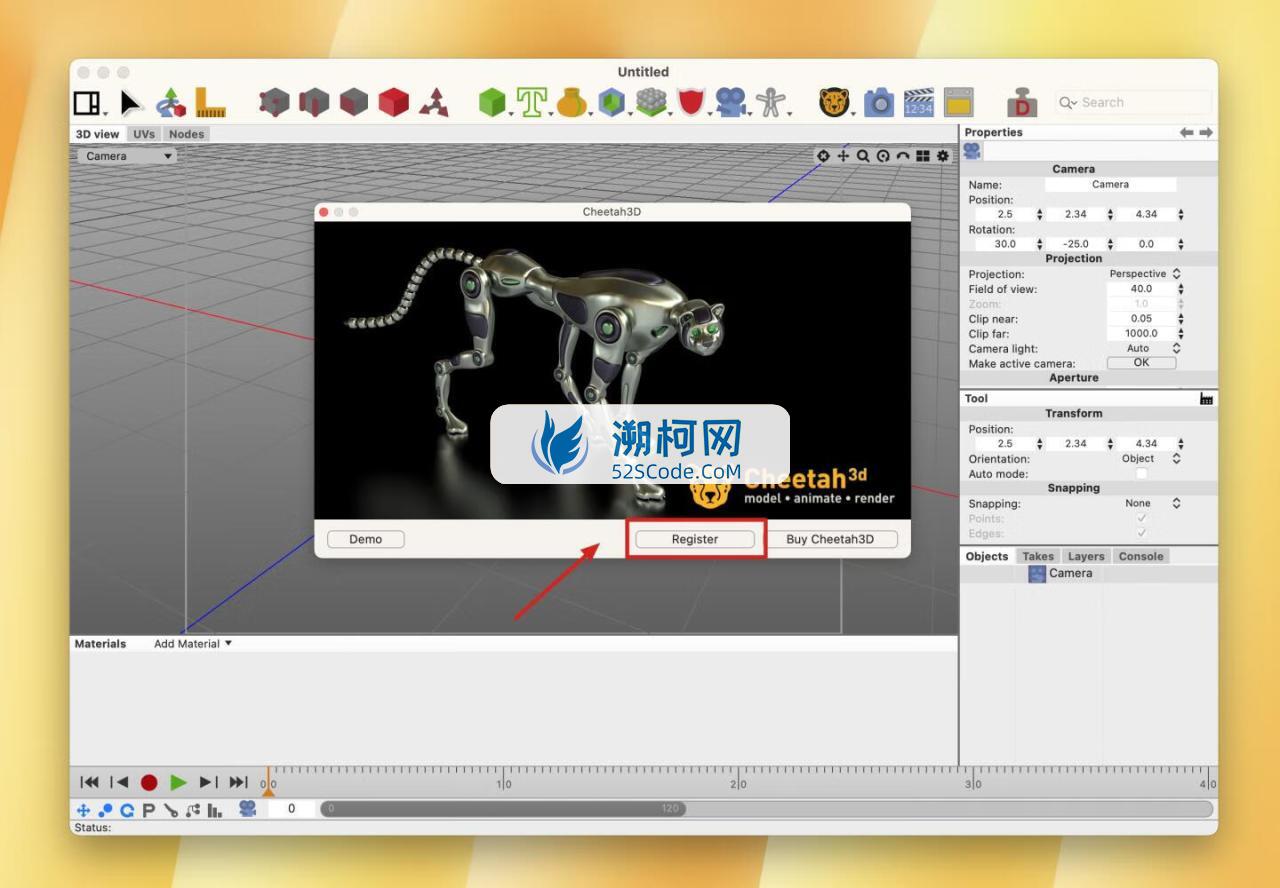
Task: Click the Buy Cheetah3D button
Action: [830, 539]
